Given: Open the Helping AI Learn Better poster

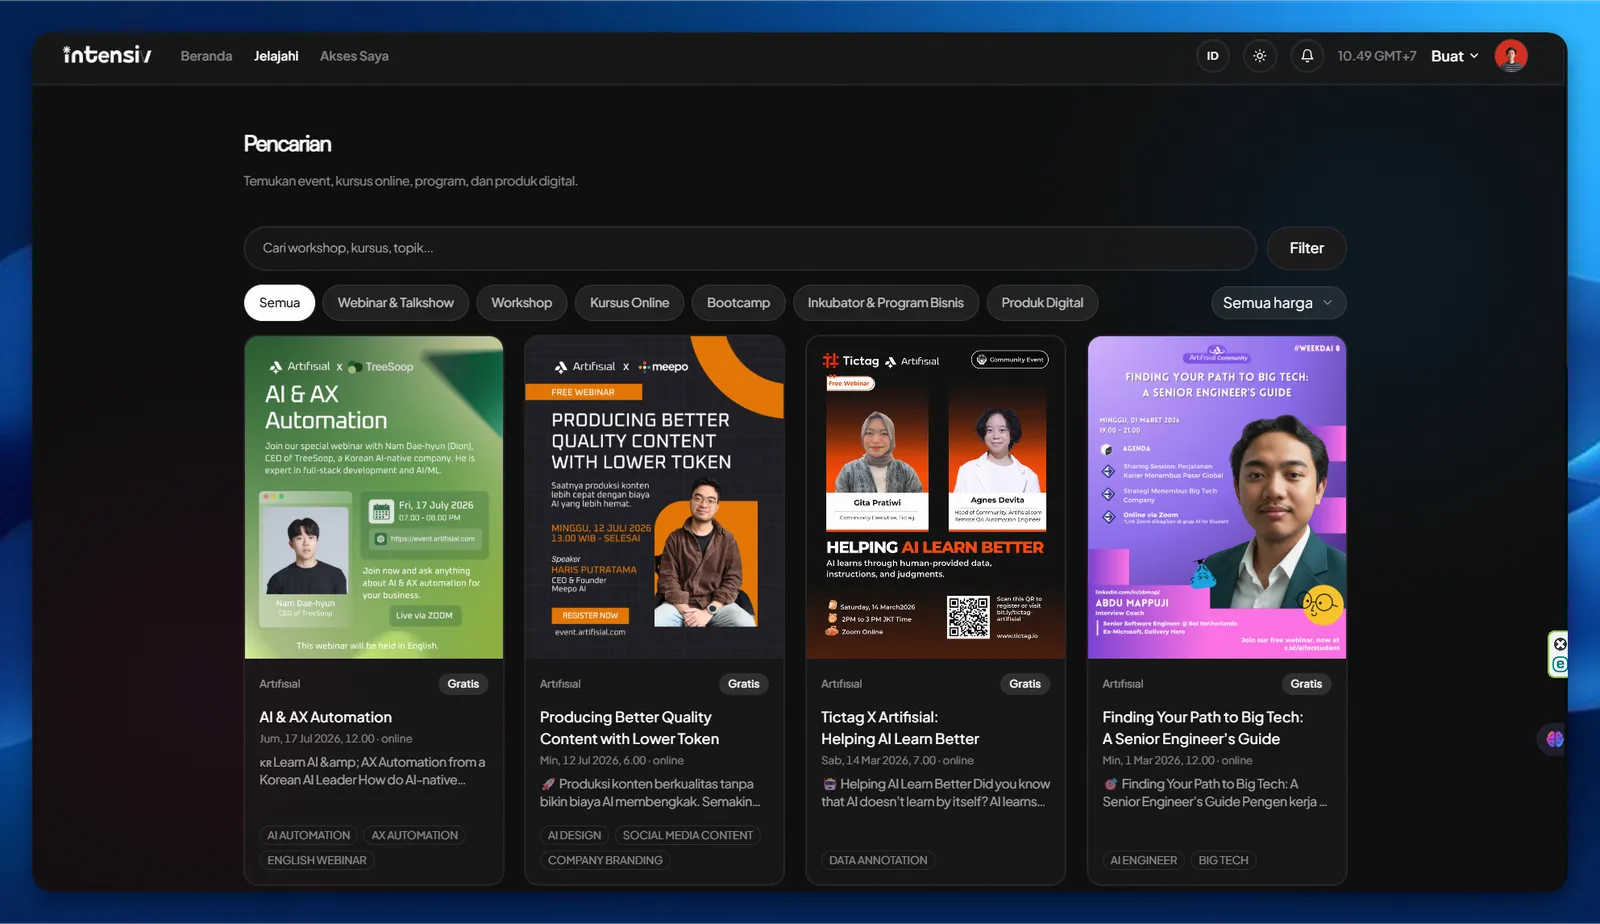Looking at the screenshot, I should (x=936, y=497).
